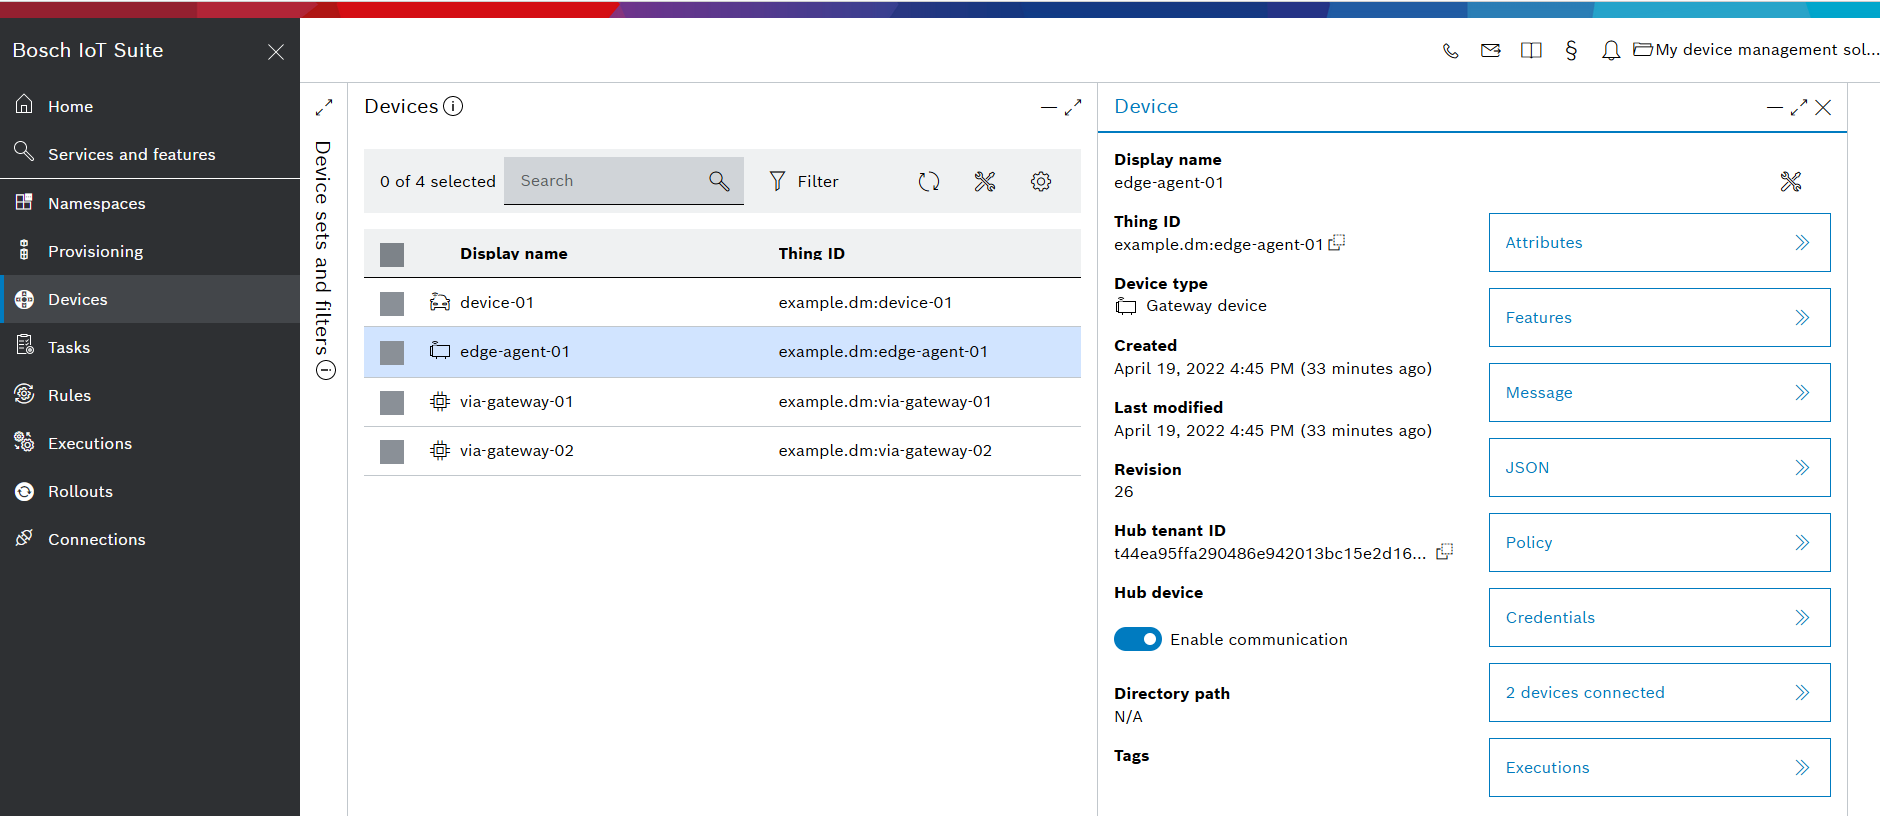Close the Bosch IoT Suite sidebar
This screenshot has height=816, width=1880.
pyautogui.click(x=276, y=52)
